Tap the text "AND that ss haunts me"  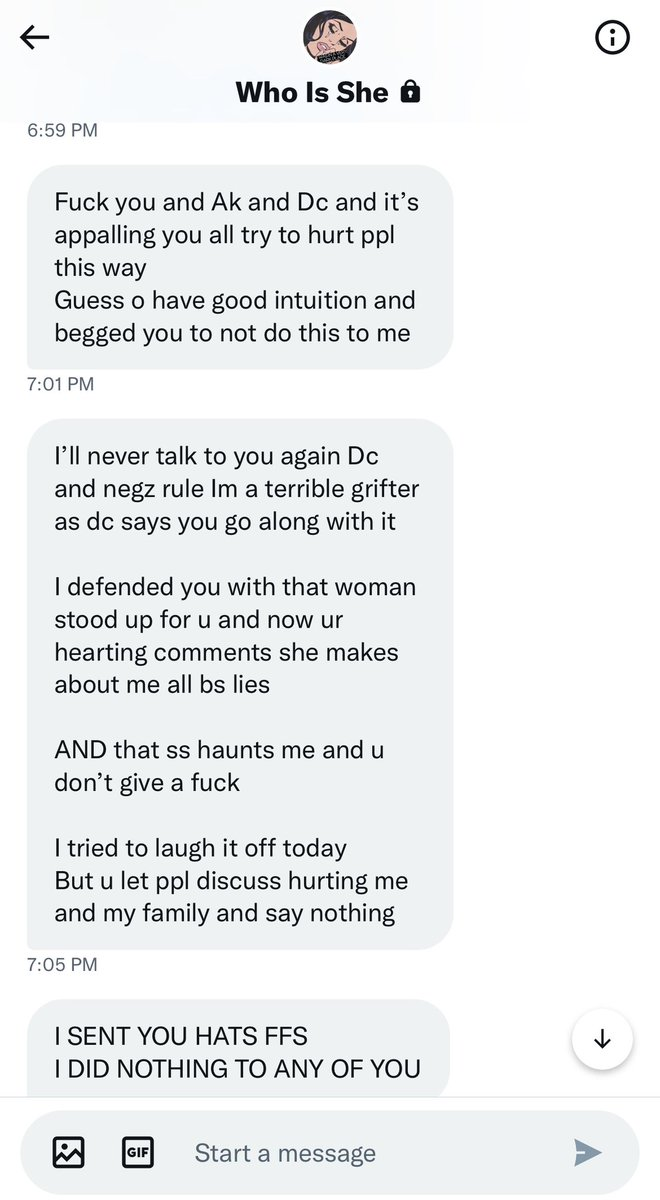[x=219, y=750]
